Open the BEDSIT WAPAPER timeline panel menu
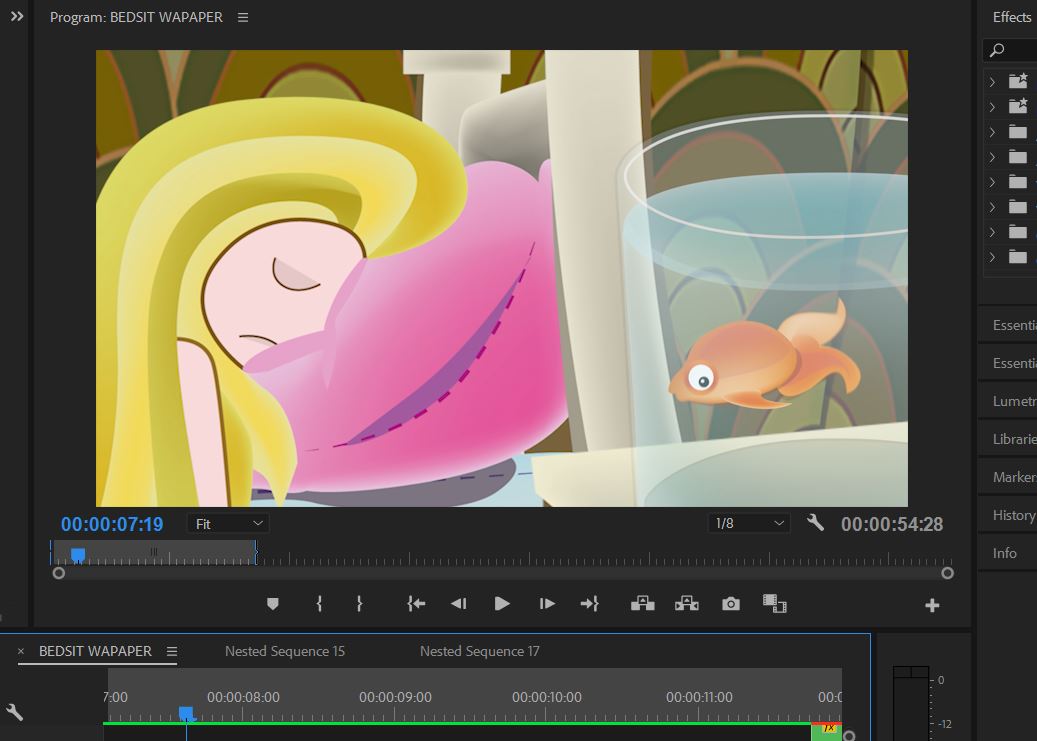The width and height of the screenshot is (1037, 741). pyautogui.click(x=172, y=652)
